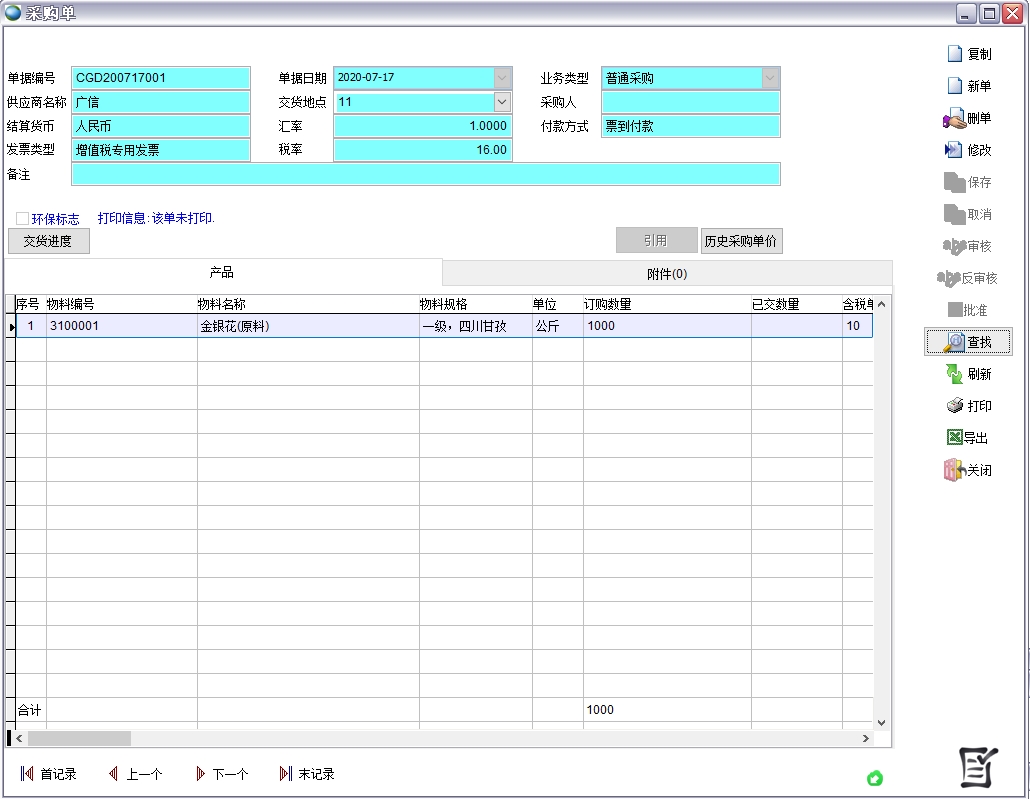Viewport: 1030px width, 799px height.
Task: Open 历史采购单价 history prices
Action: [741, 241]
